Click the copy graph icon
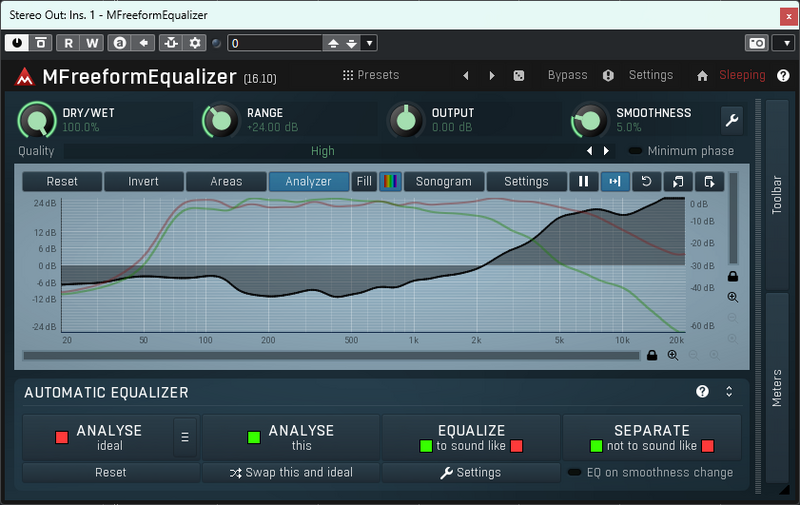The height and width of the screenshot is (505, 800). click(678, 182)
